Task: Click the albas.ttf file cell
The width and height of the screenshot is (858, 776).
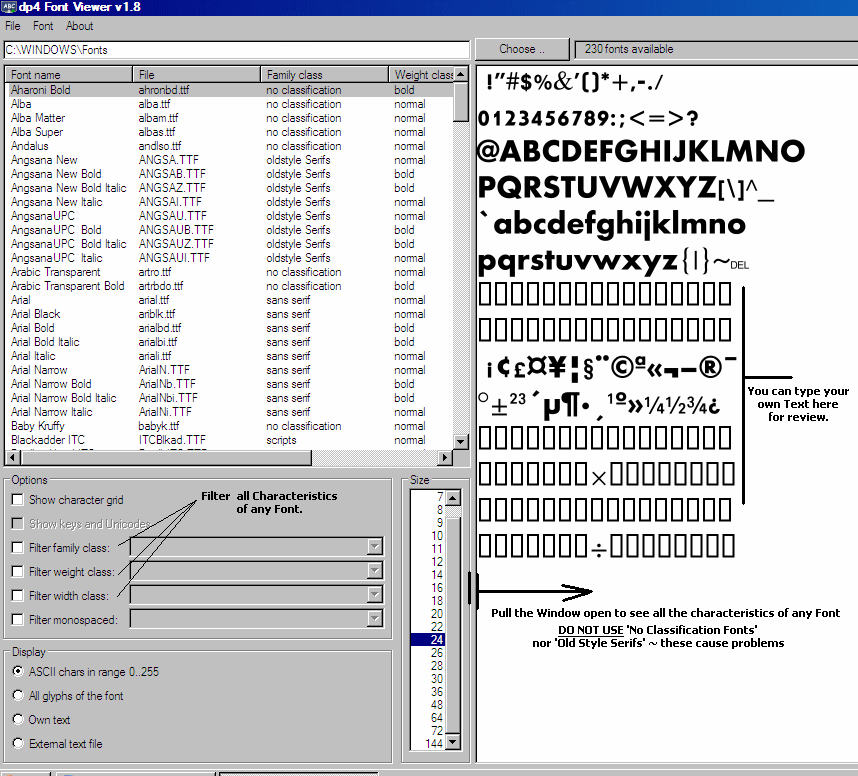Action: (156, 132)
